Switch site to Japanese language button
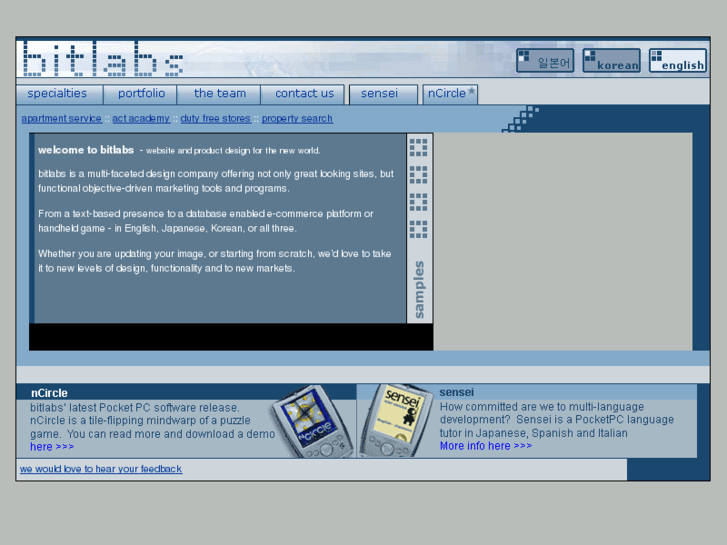 coord(545,61)
